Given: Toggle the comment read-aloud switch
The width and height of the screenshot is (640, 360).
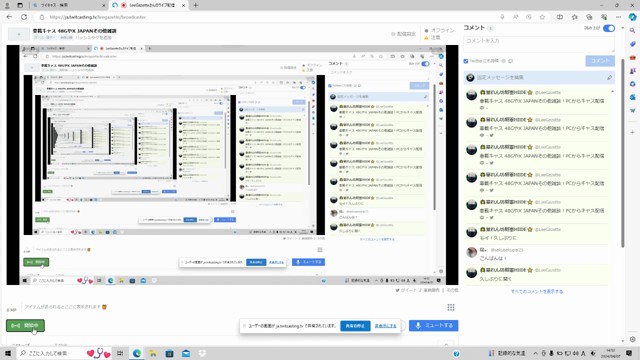Looking at the screenshot, I should pos(609,28).
